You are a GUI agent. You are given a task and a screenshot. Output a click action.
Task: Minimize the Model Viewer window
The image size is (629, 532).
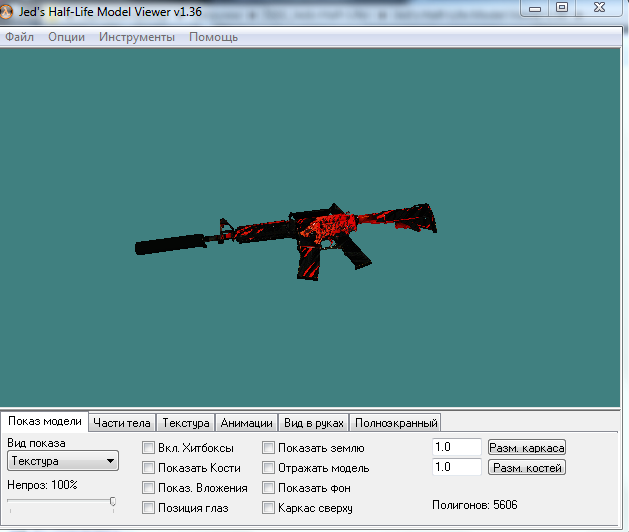point(535,8)
